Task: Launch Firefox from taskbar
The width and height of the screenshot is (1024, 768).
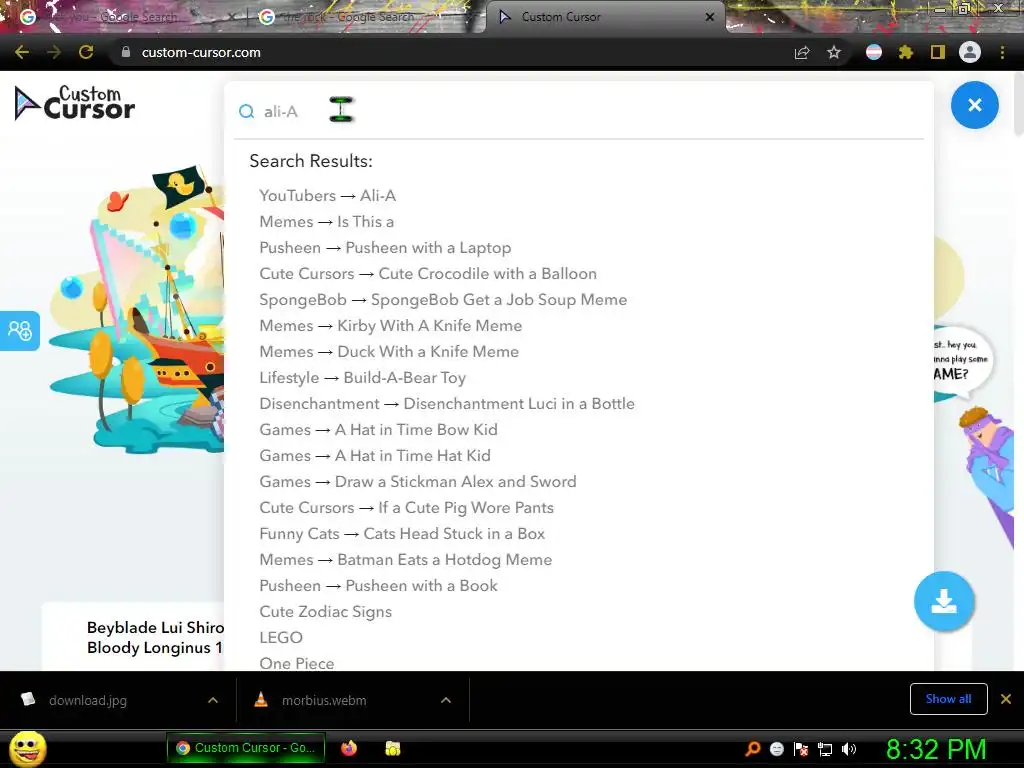Action: pos(349,748)
